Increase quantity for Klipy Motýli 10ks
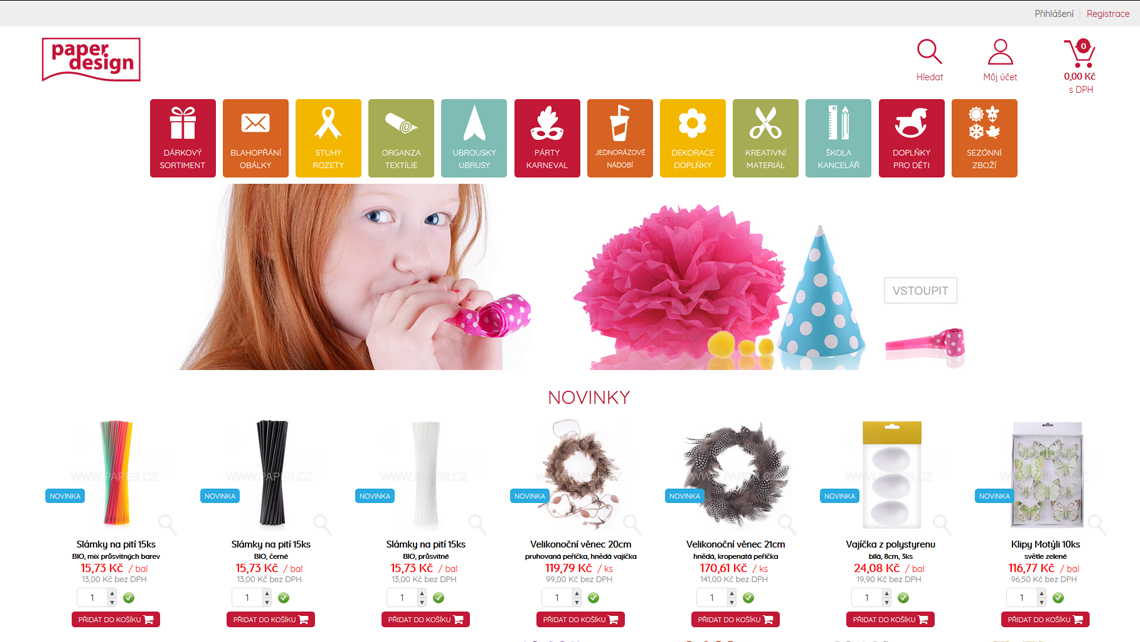This screenshot has width=1140, height=642. tap(1041, 593)
